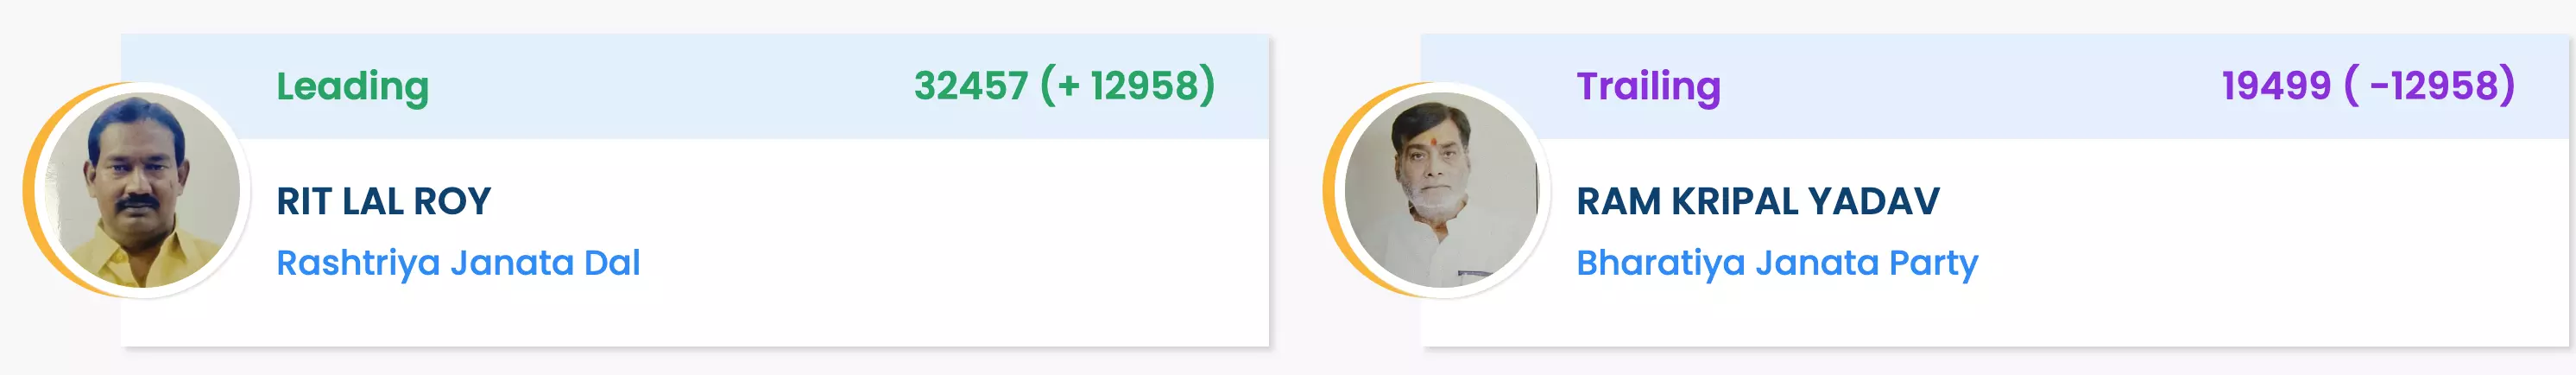Image resolution: width=2576 pixels, height=375 pixels.
Task: Open the Bharatiya Janata Party link
Action: coord(1776,263)
